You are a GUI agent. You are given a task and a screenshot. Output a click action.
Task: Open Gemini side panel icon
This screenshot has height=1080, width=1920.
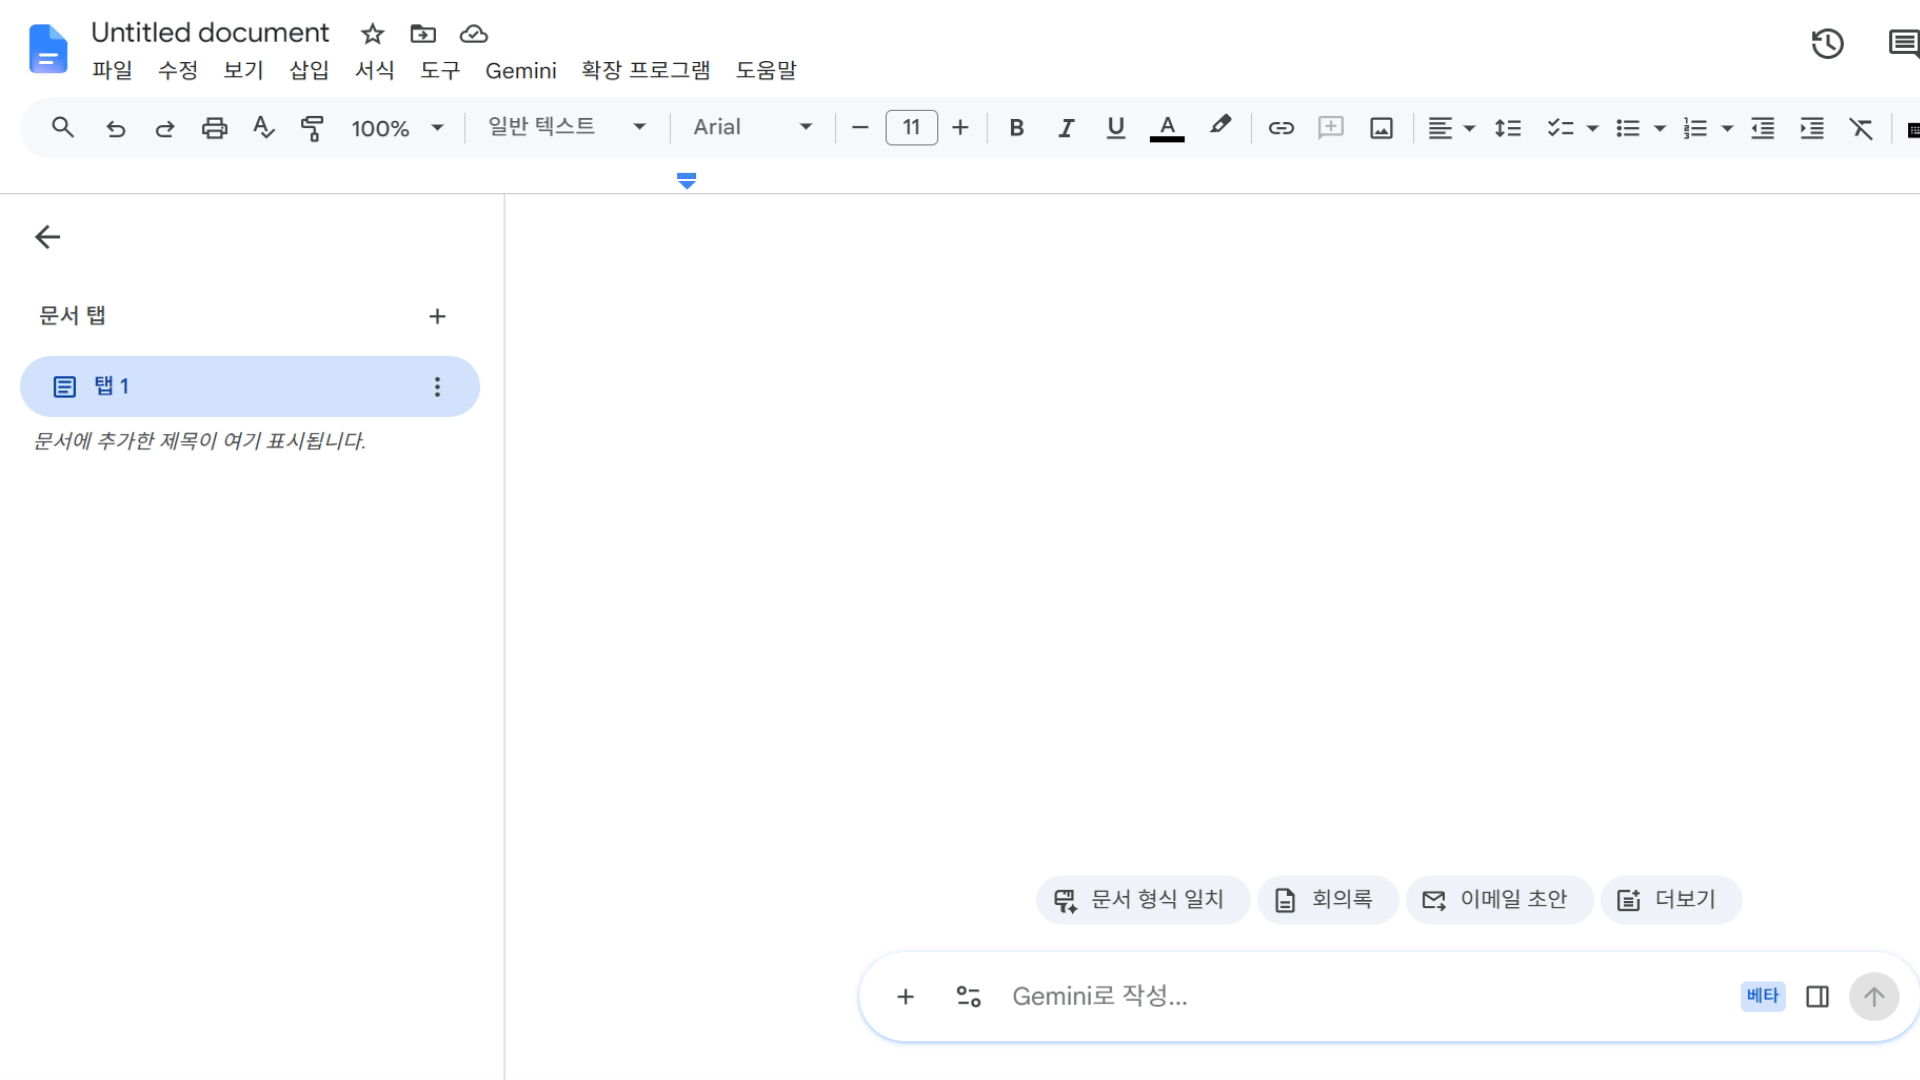click(1818, 997)
